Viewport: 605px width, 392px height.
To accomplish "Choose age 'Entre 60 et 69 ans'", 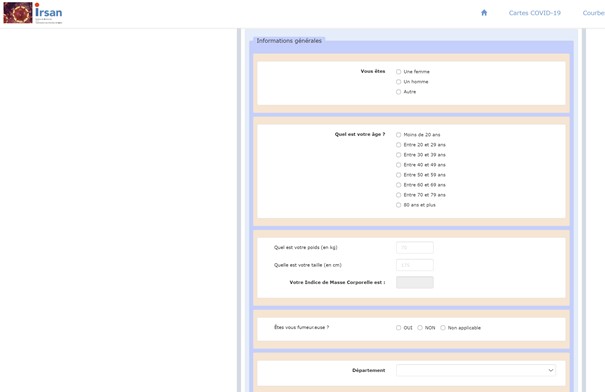I will coord(399,185).
